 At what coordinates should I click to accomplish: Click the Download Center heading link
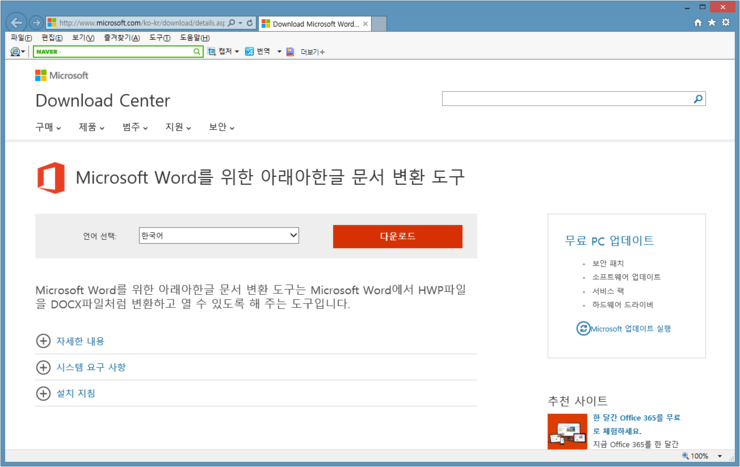[102, 100]
